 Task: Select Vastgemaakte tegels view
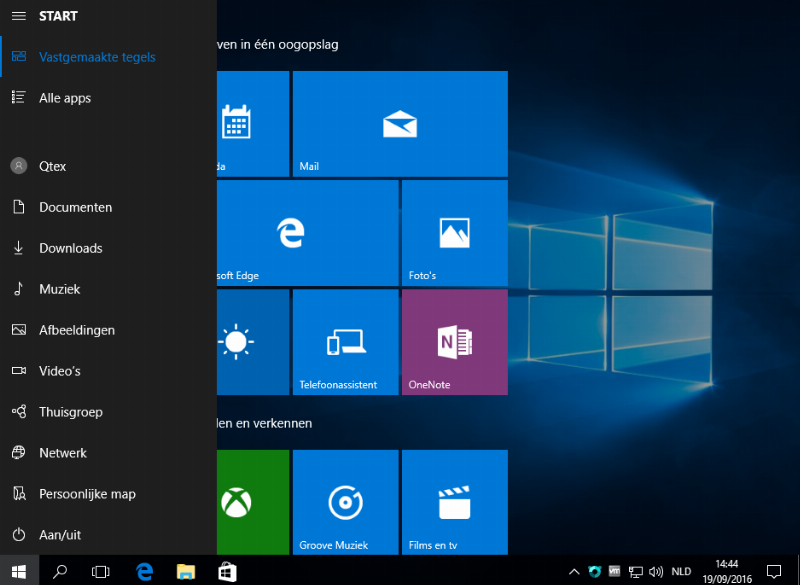coord(97,57)
